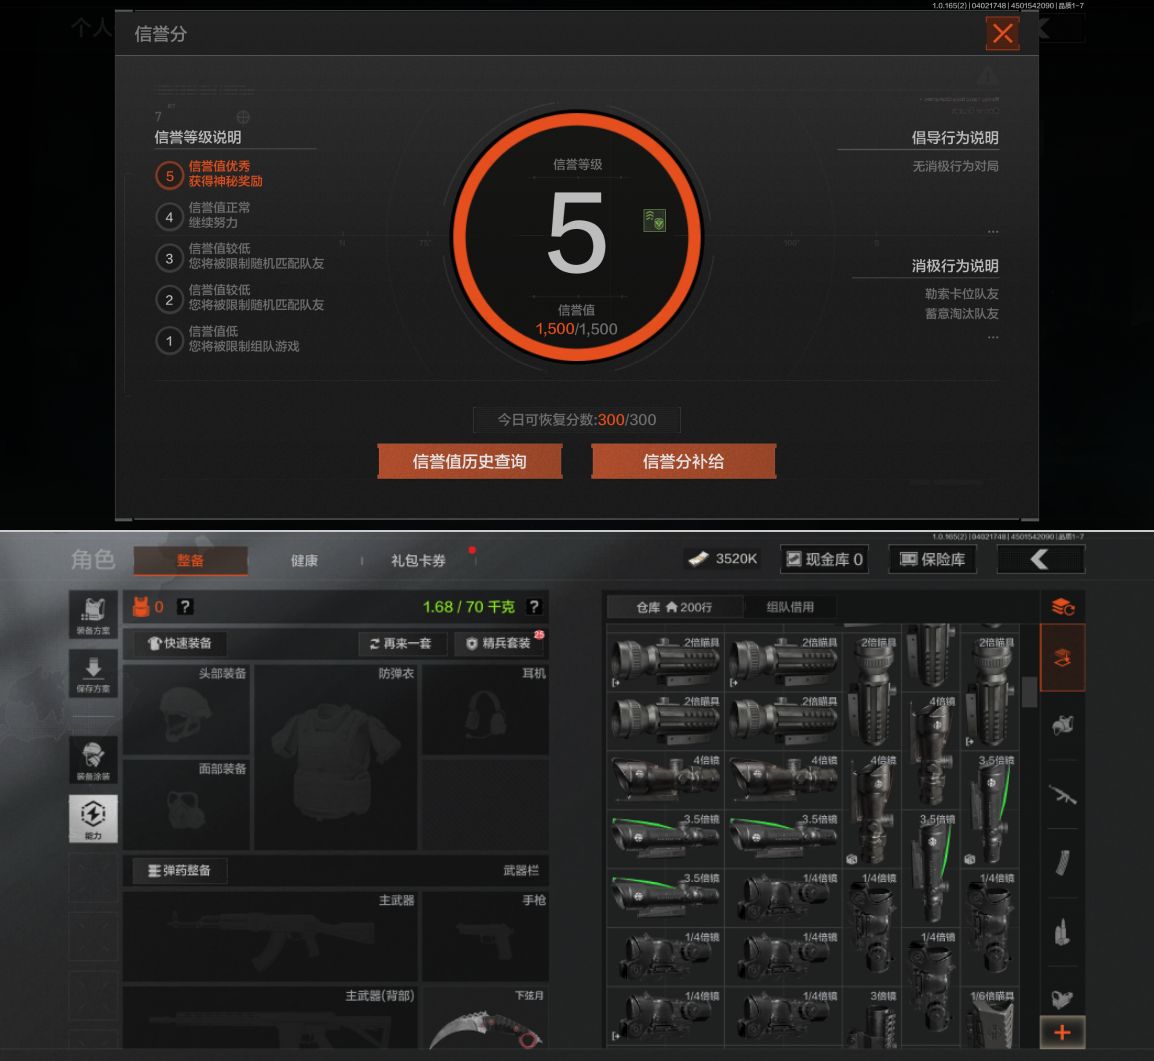
Task: Click the warehouse auto-sort stack icon
Action: click(x=1062, y=607)
